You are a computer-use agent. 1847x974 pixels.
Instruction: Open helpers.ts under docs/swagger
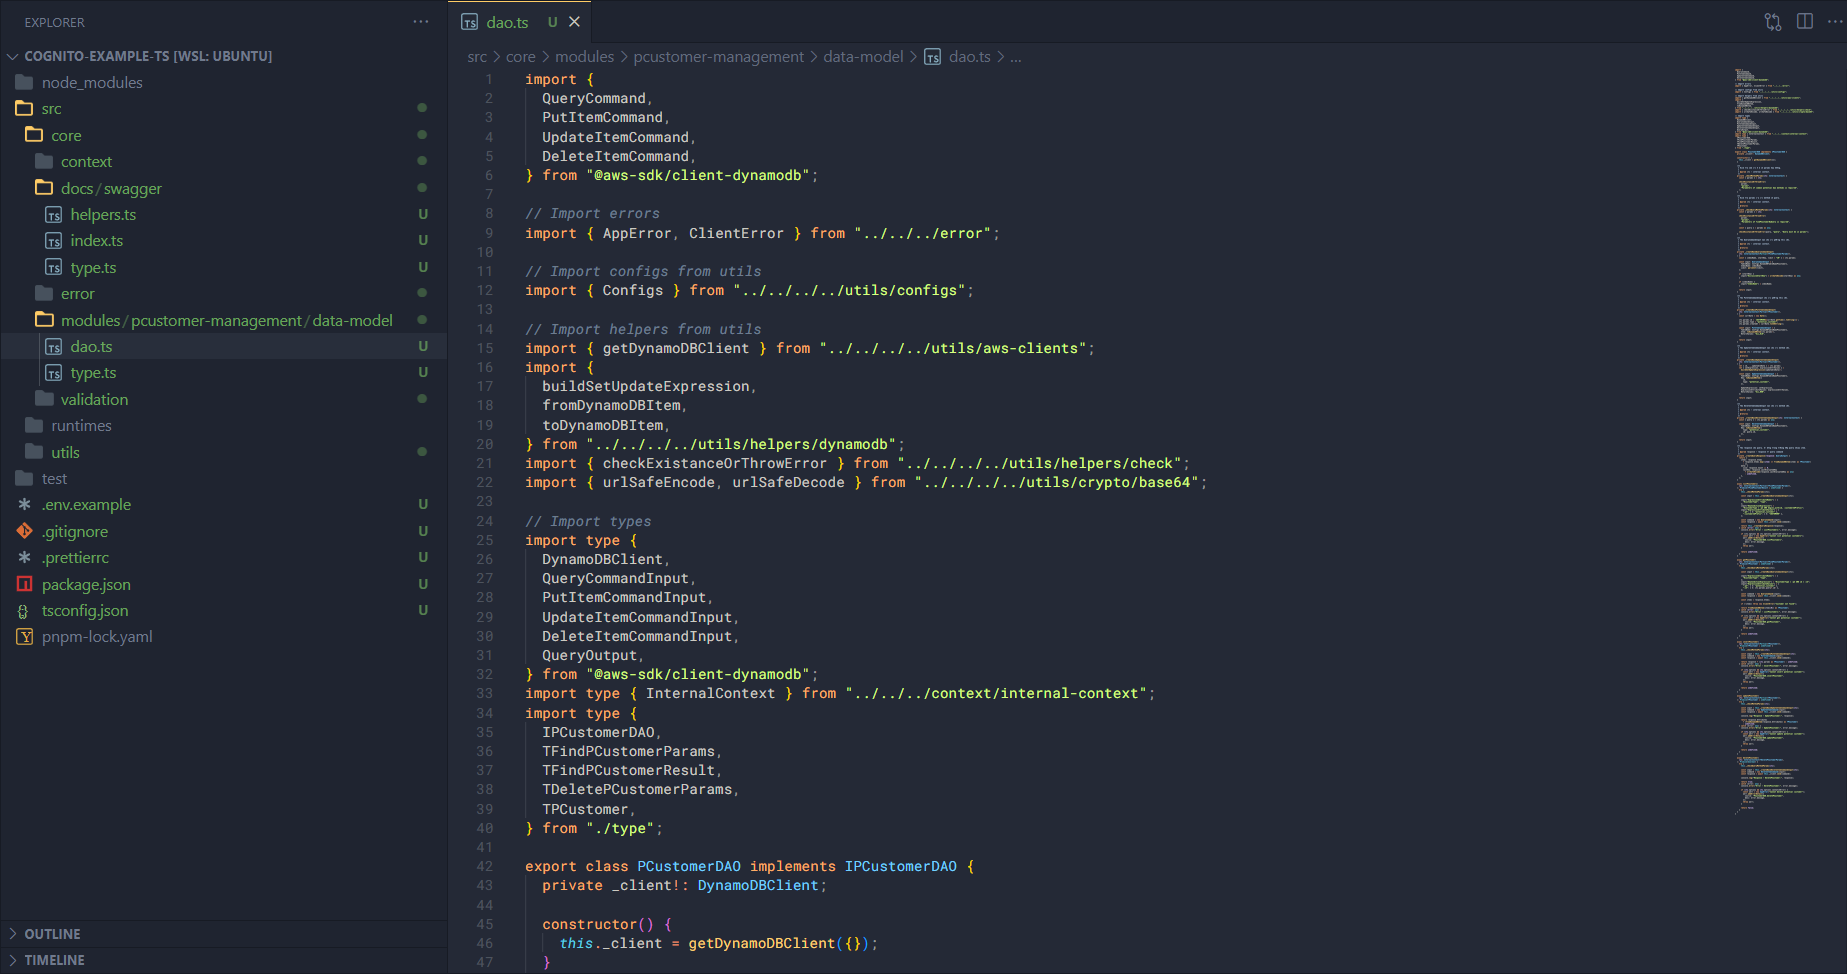[x=103, y=215]
